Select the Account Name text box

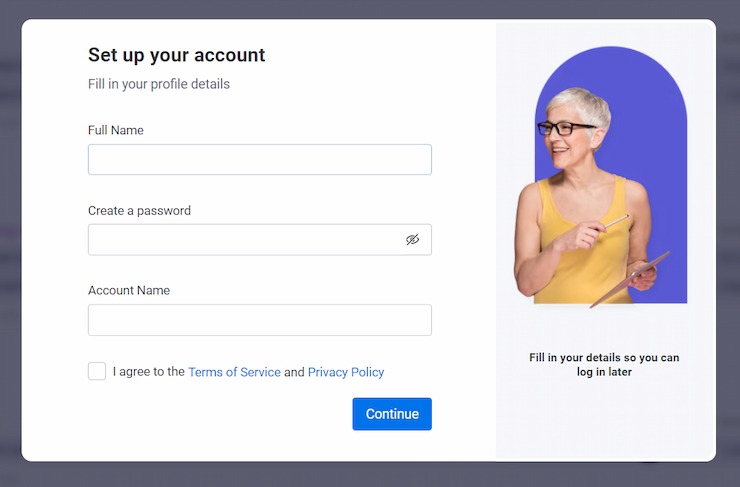click(260, 320)
